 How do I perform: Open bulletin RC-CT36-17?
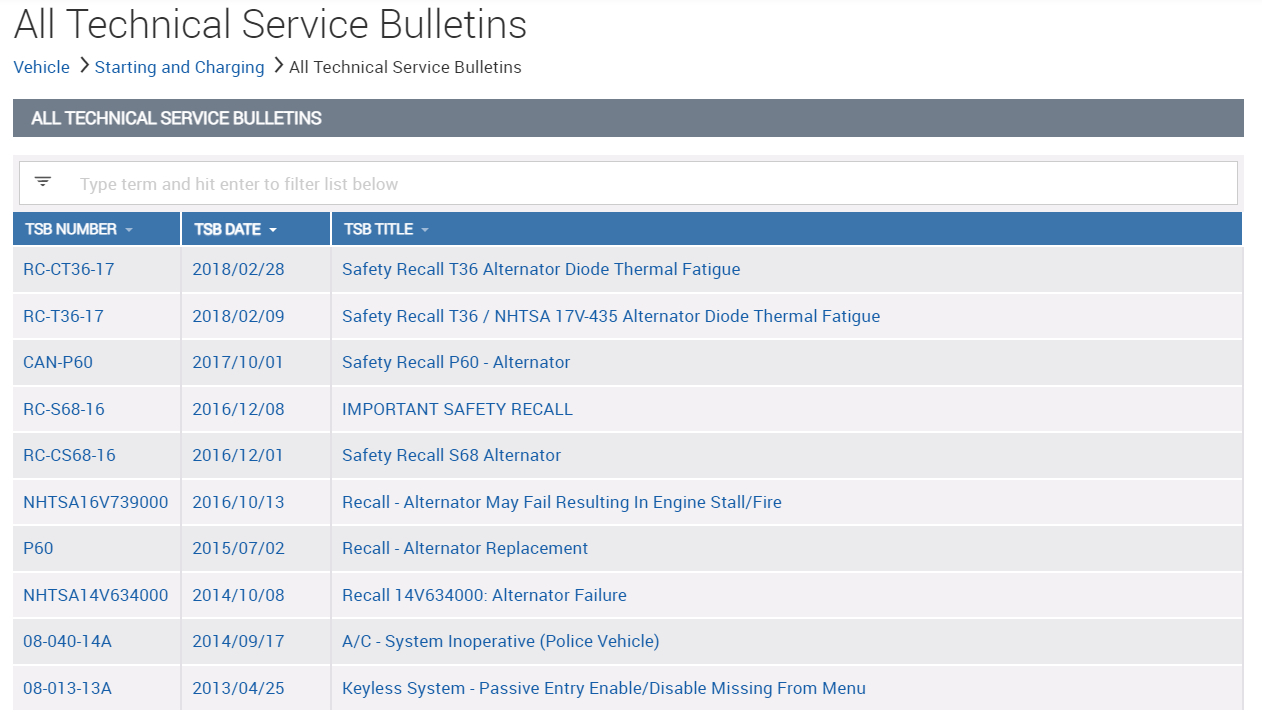[x=69, y=269]
